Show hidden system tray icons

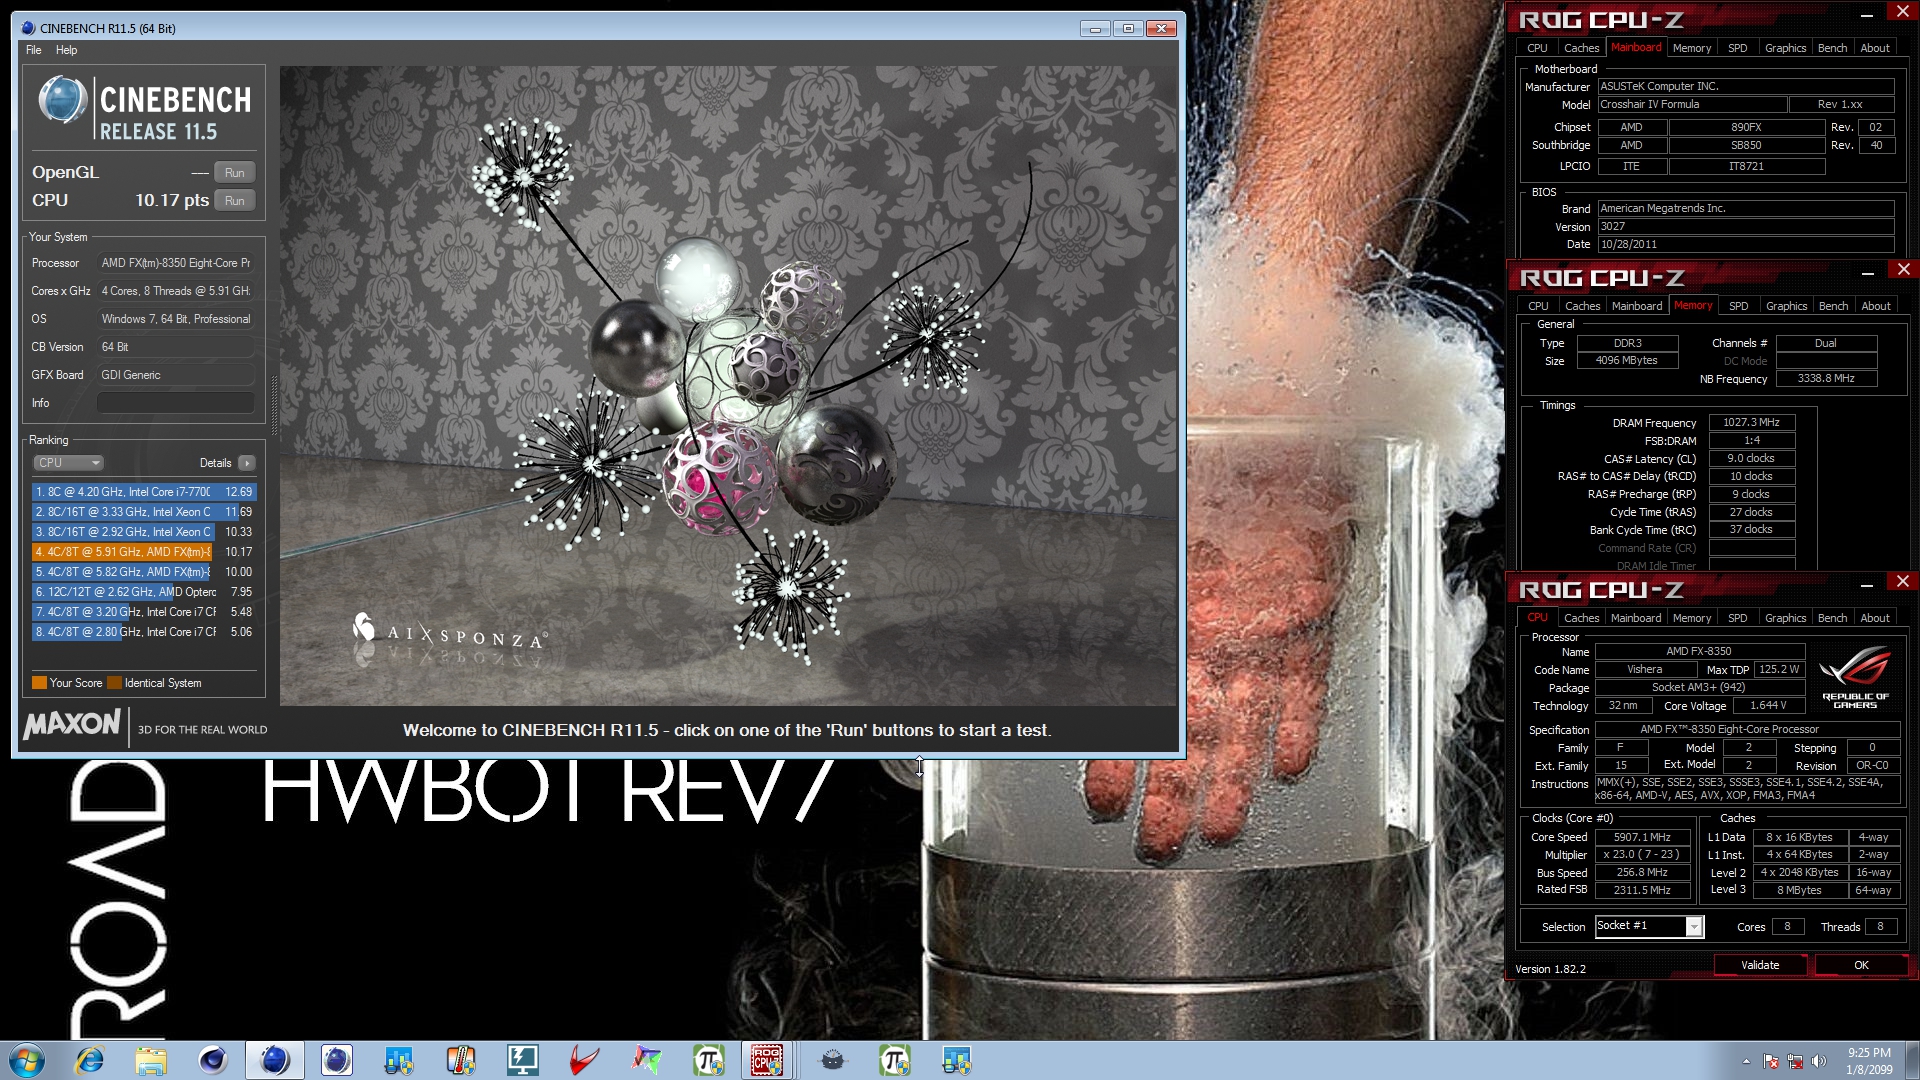coord(1746,1061)
